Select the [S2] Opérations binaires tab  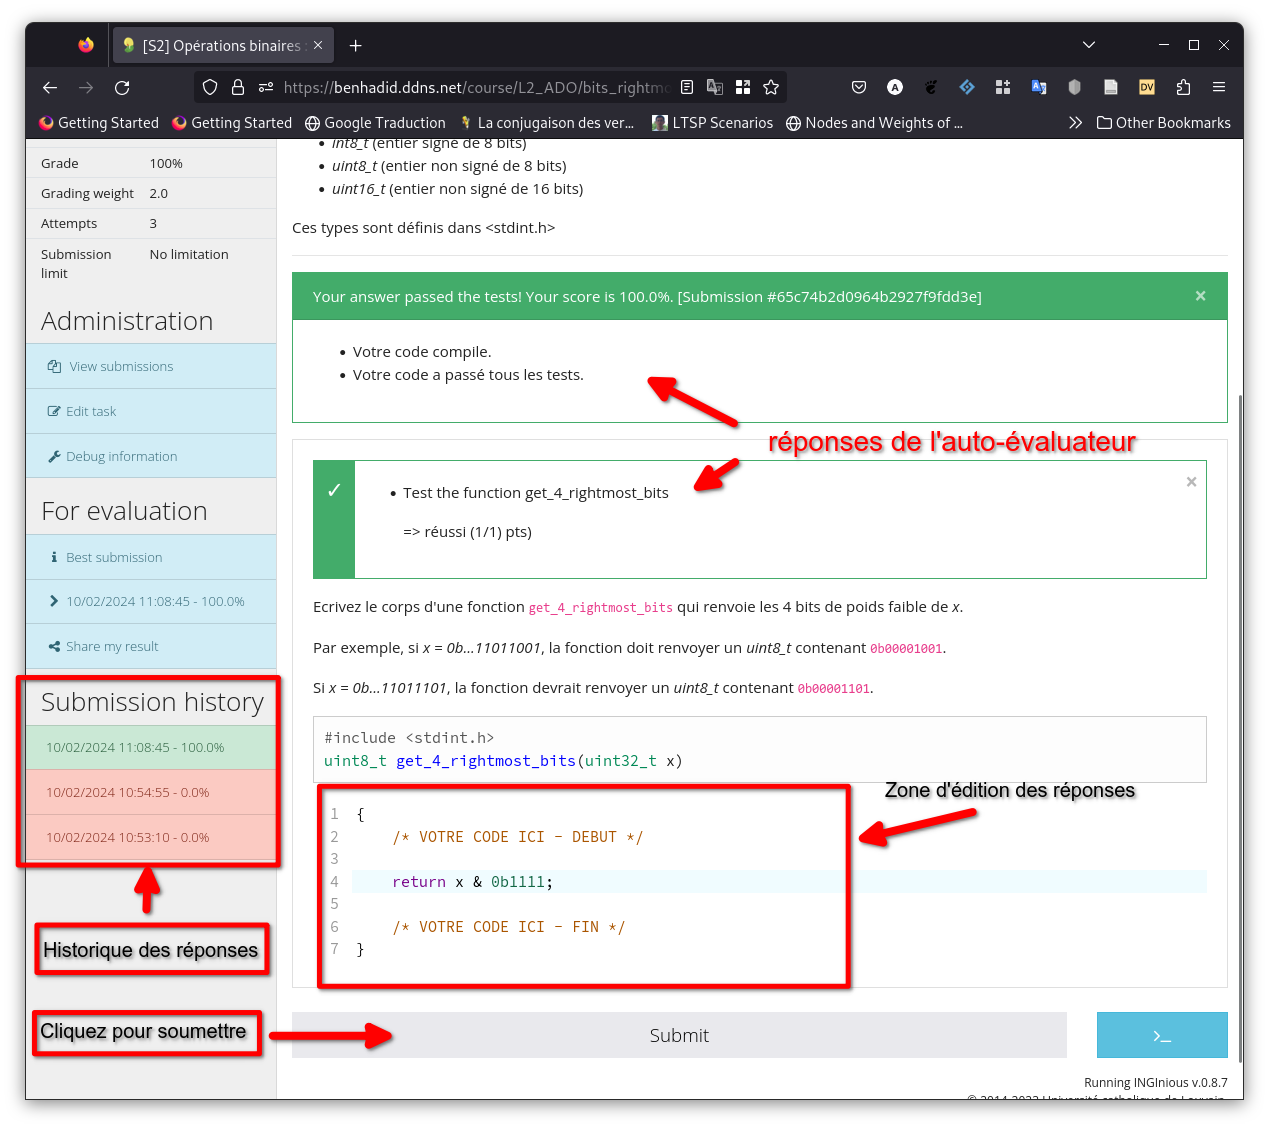pyautogui.click(x=221, y=46)
